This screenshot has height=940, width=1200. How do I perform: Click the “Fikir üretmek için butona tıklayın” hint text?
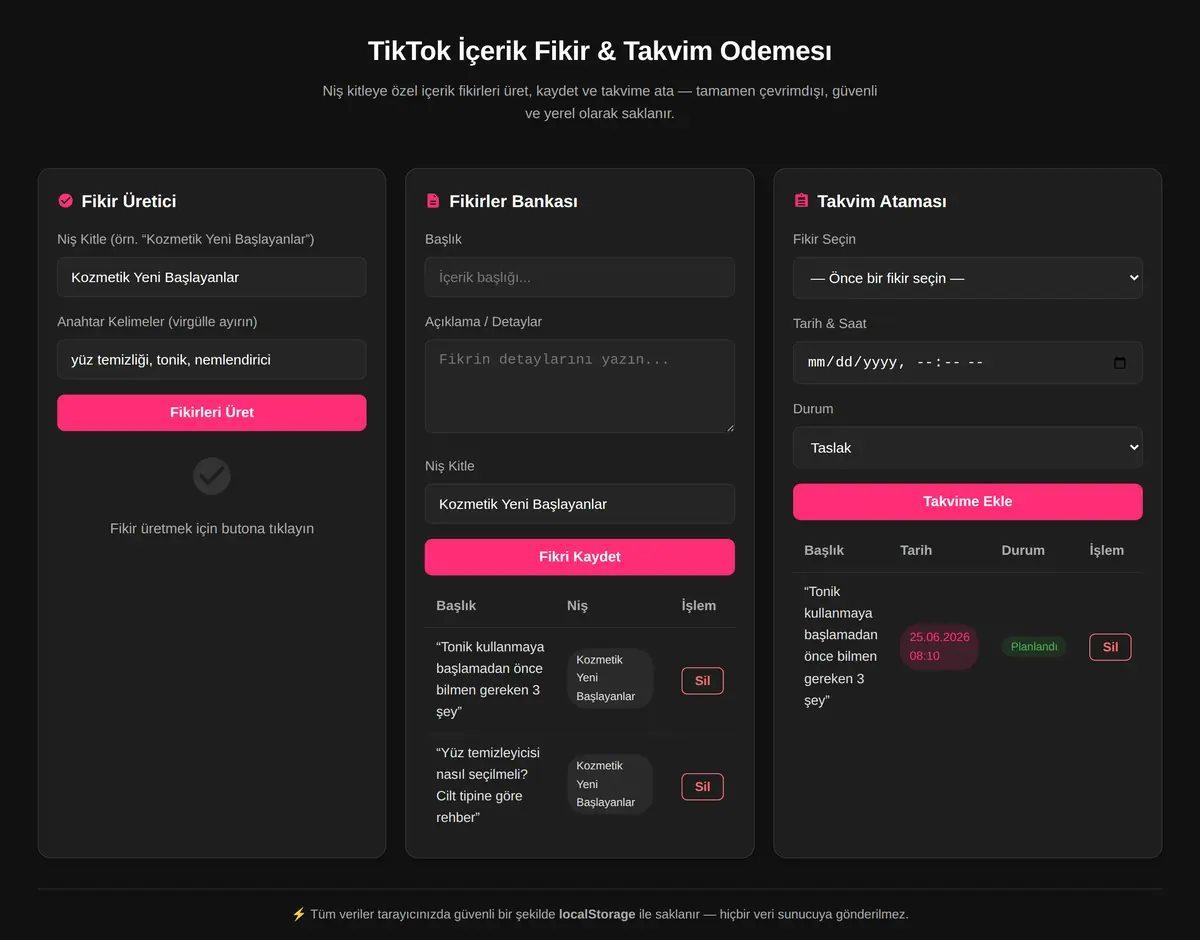pos(212,528)
